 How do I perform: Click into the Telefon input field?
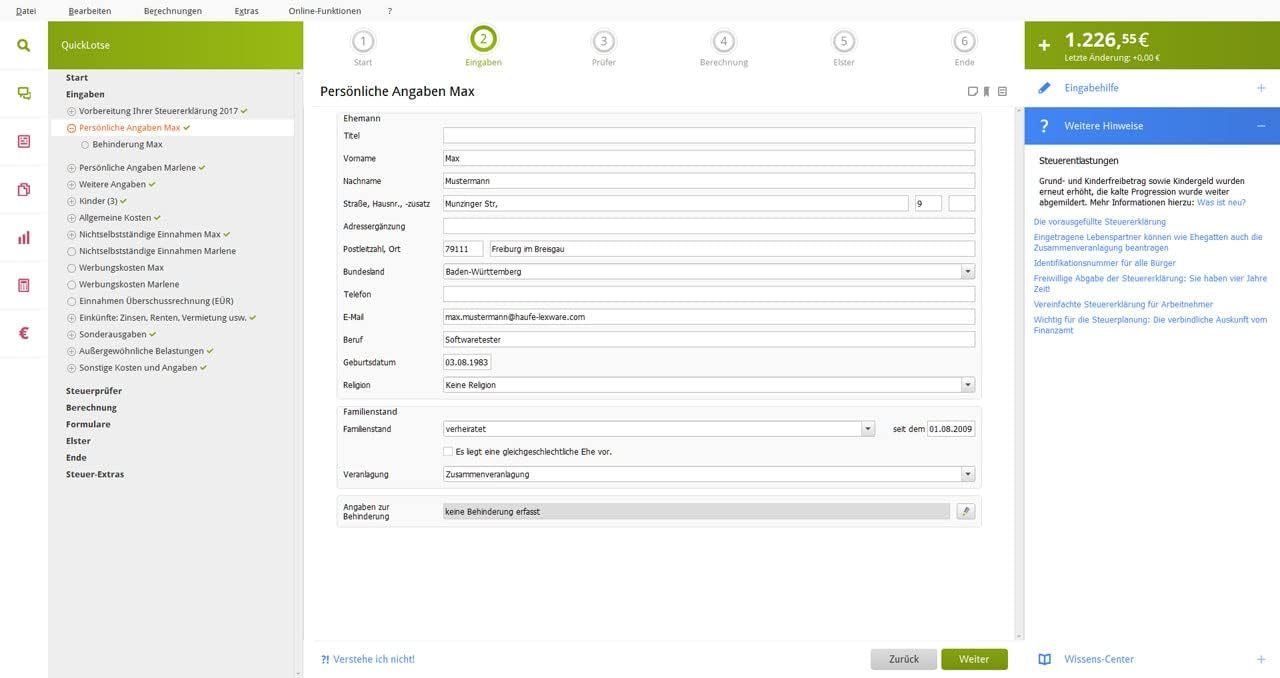click(708, 294)
